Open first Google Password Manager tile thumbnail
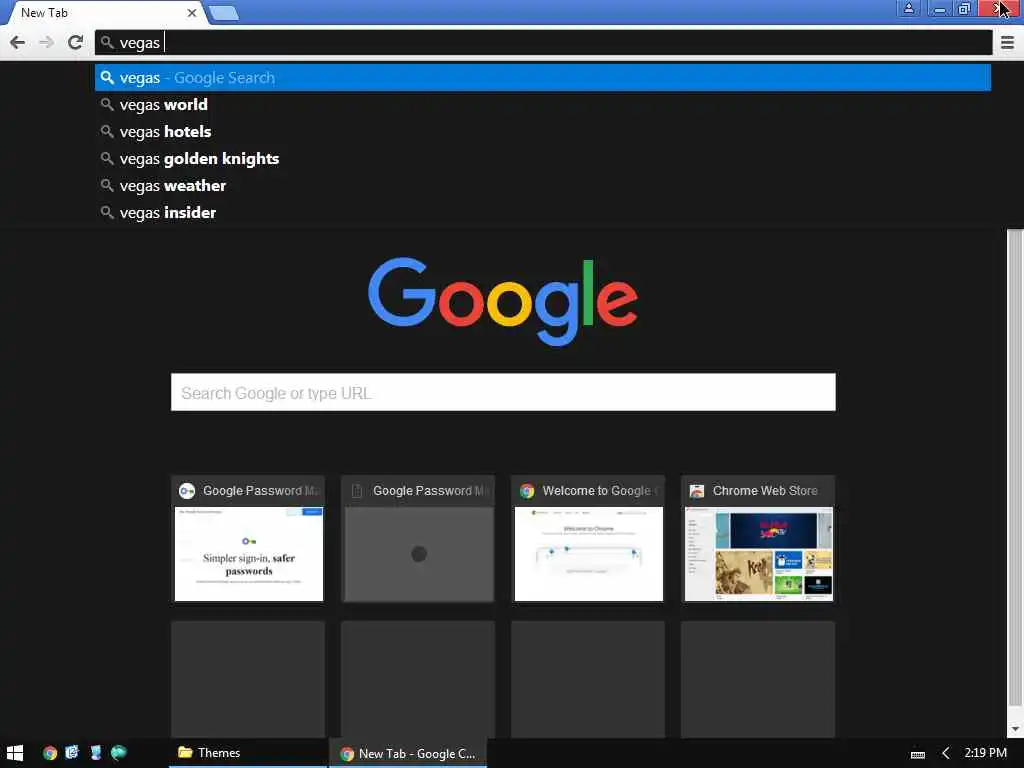 click(x=249, y=554)
